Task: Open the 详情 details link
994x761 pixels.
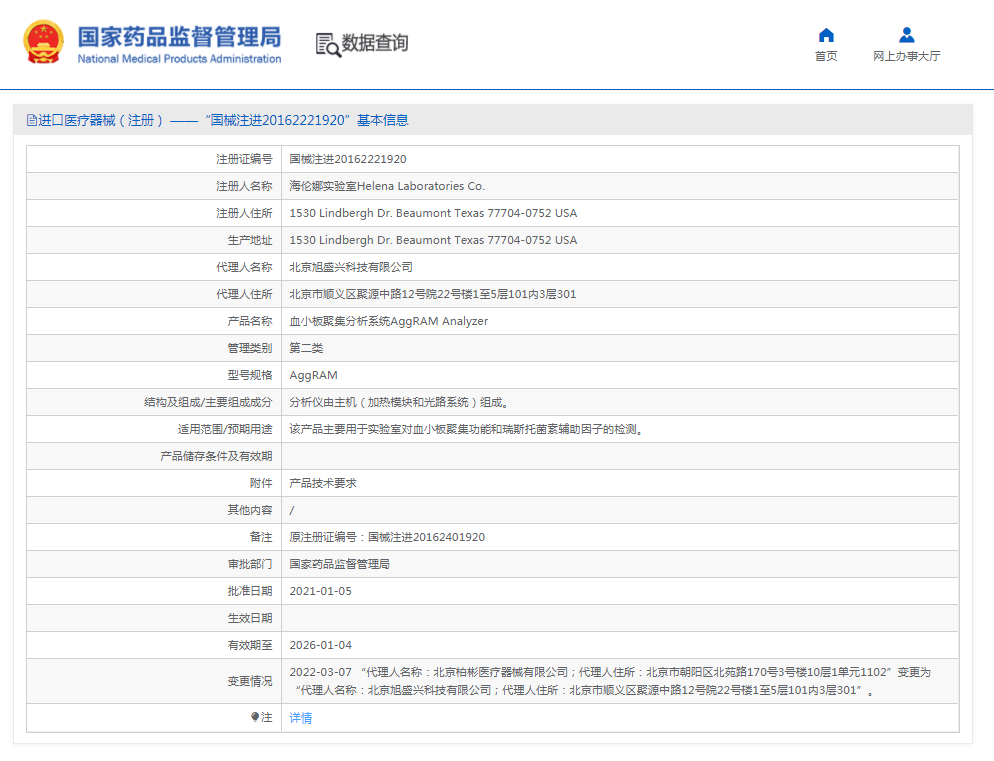Action: (299, 718)
